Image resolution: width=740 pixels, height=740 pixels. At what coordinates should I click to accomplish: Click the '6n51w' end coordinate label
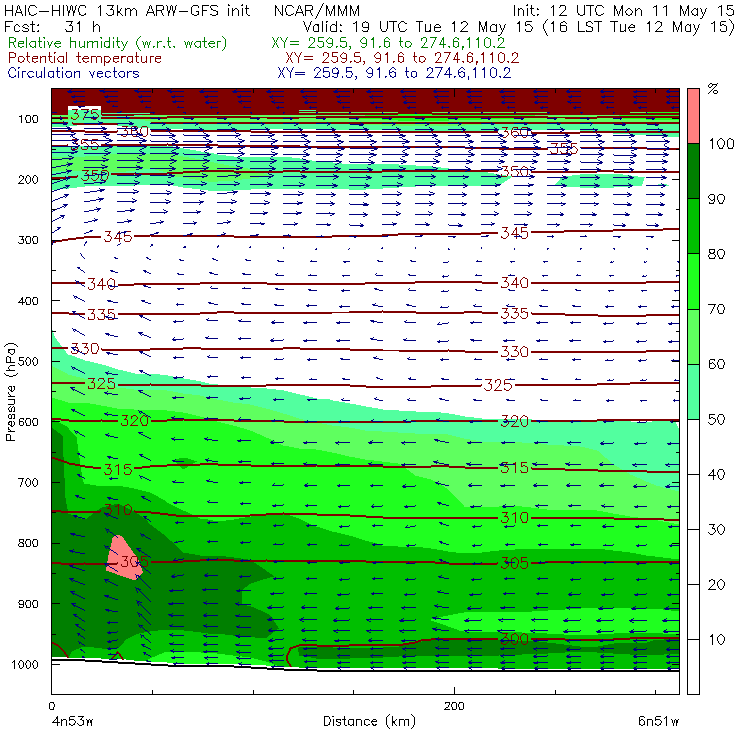click(658, 722)
